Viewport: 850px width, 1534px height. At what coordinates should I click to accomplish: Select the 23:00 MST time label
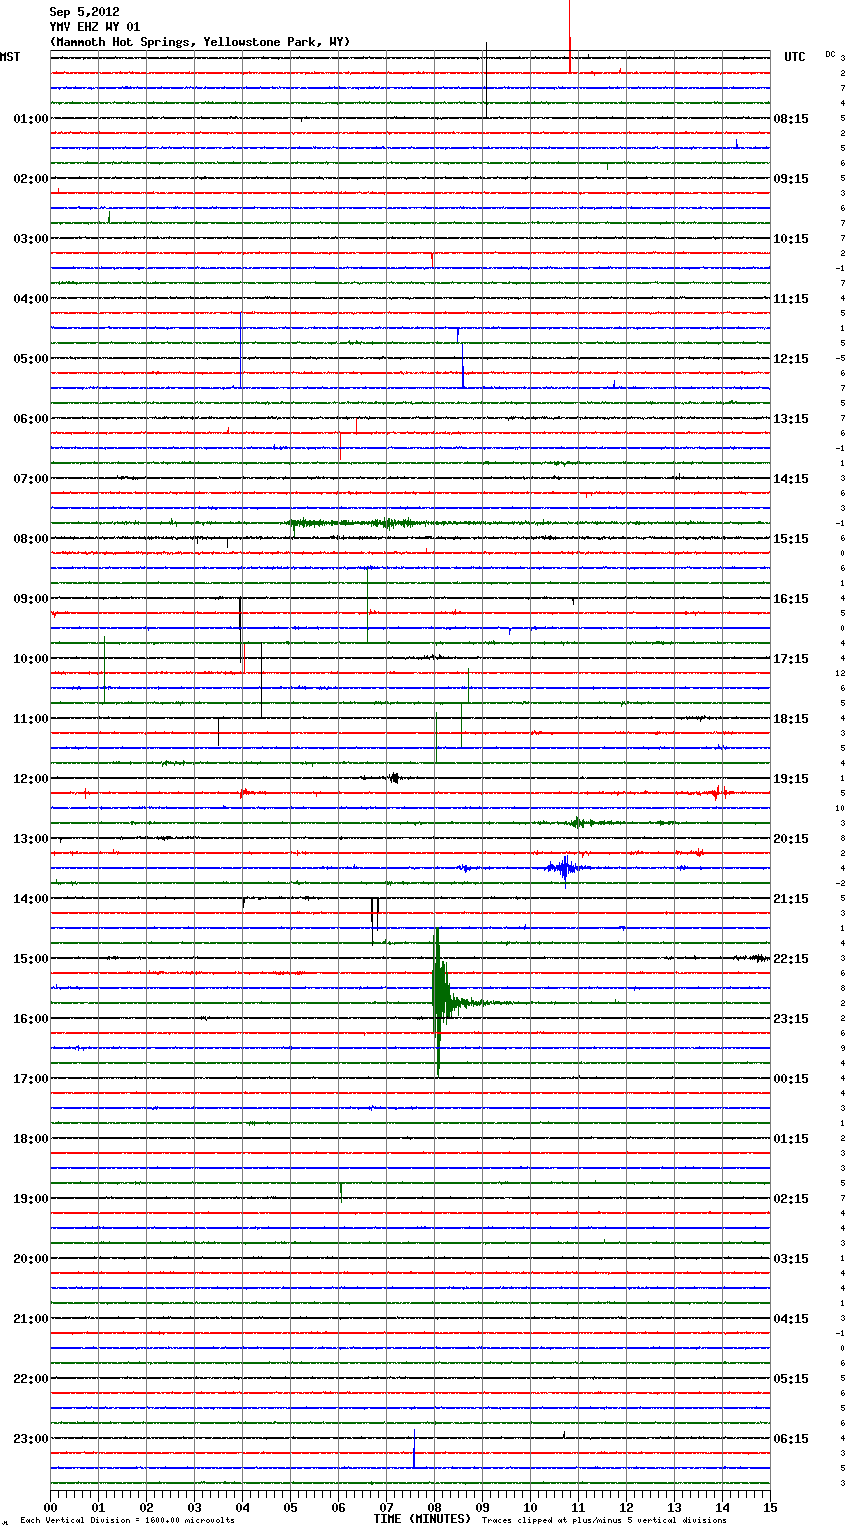pyautogui.click(x=31, y=1439)
